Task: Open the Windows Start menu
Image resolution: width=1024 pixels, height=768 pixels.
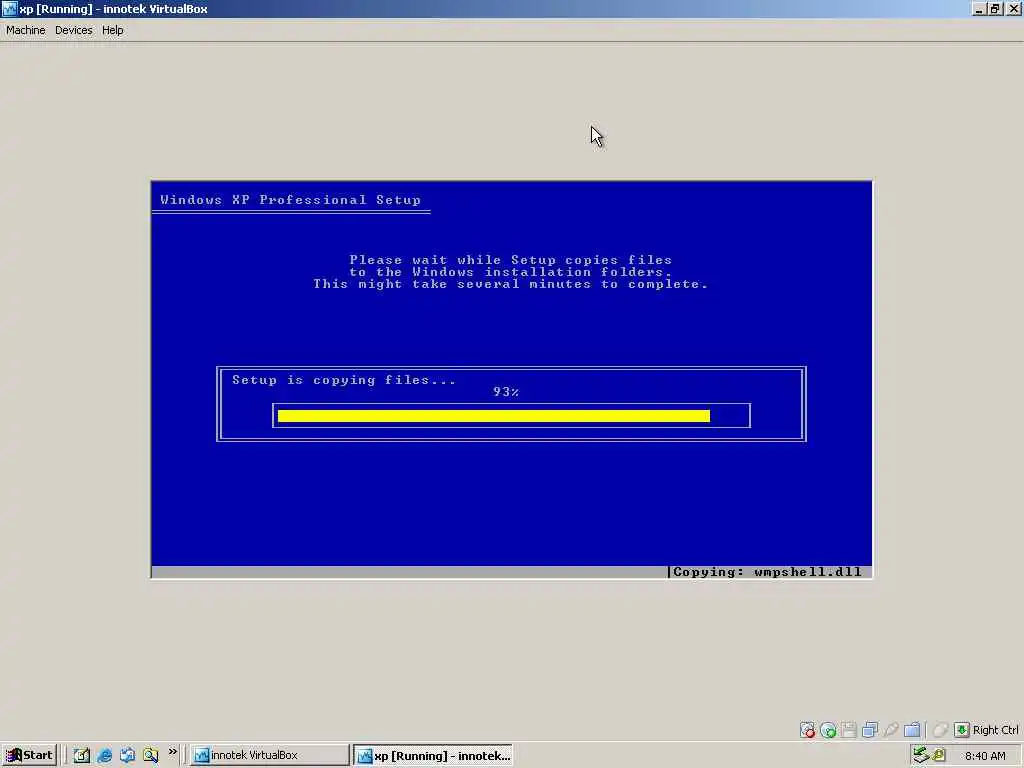Action: 29,755
